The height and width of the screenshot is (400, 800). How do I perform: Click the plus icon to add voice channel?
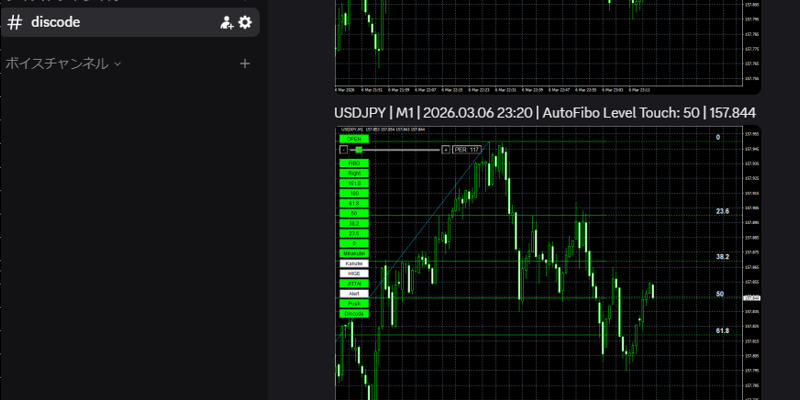(245, 64)
